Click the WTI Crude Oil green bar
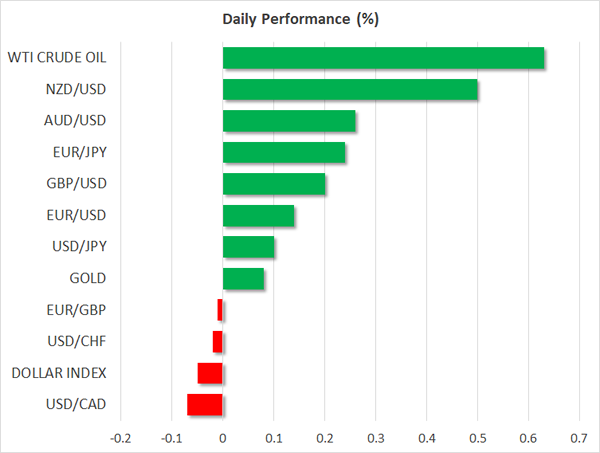 tap(383, 58)
